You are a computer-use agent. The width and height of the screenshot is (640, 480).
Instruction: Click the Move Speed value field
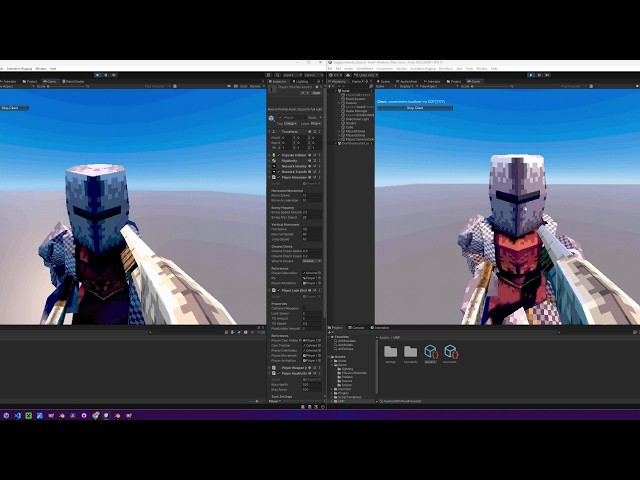click(x=312, y=196)
